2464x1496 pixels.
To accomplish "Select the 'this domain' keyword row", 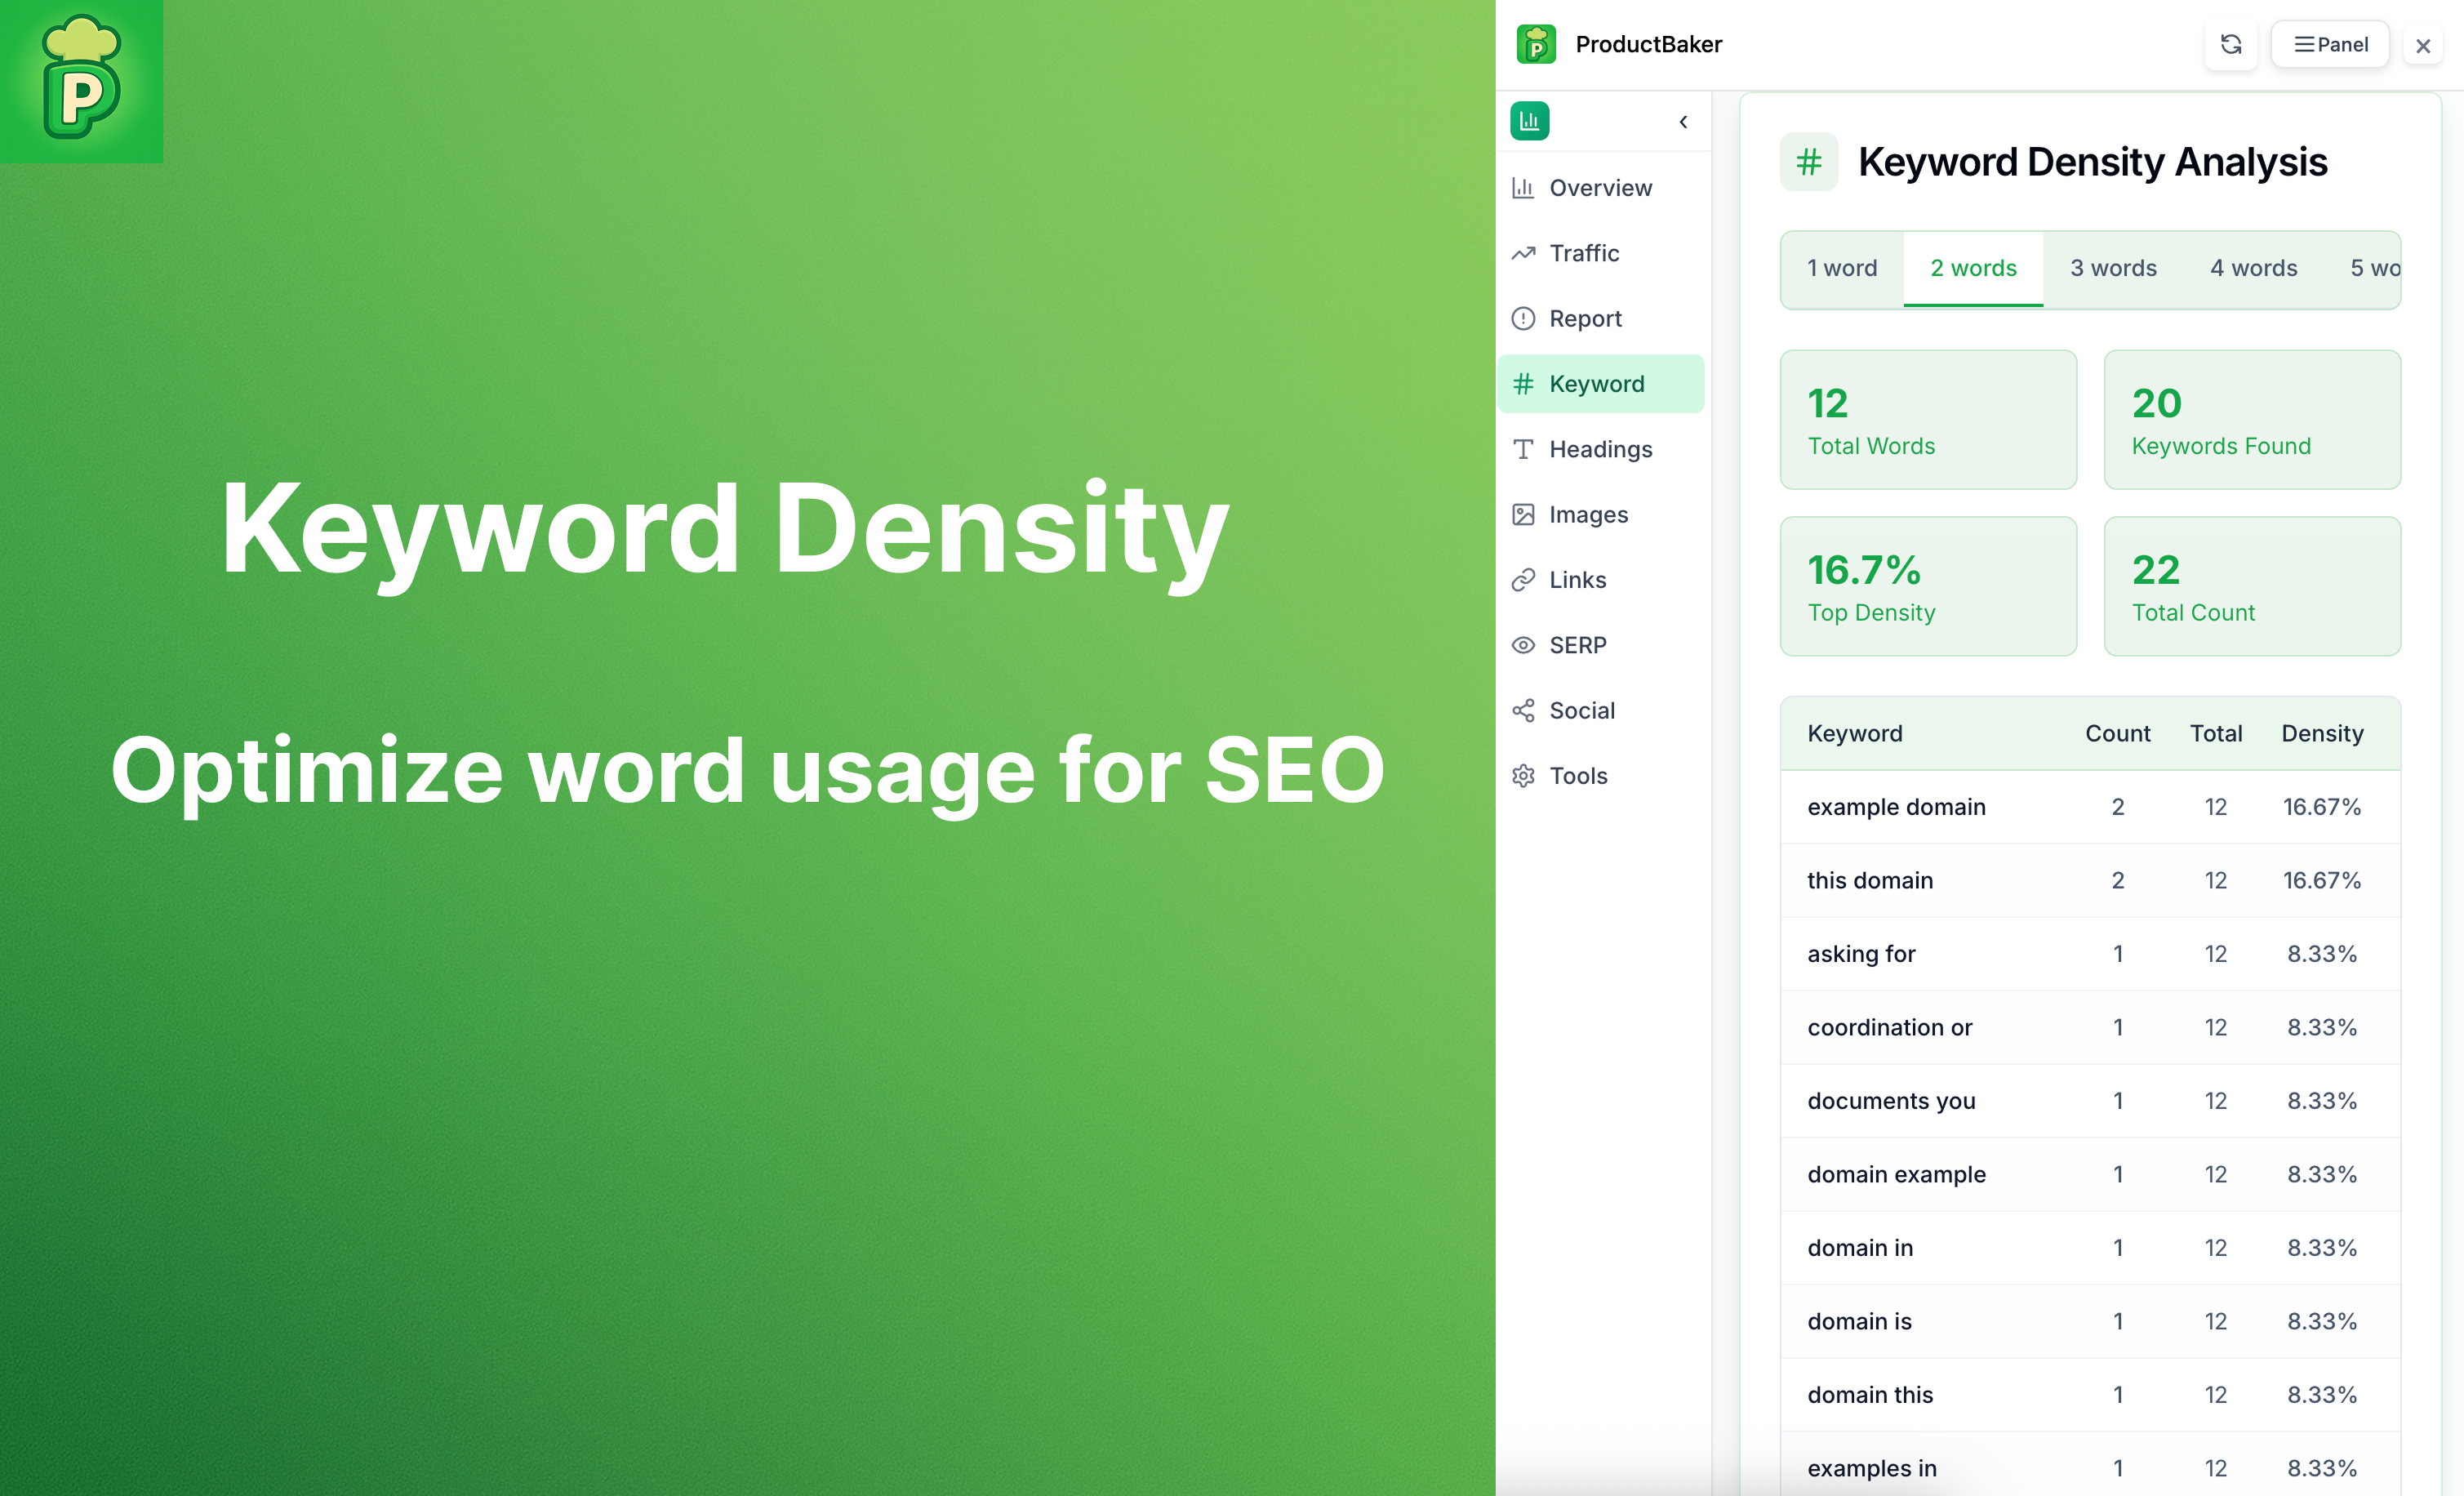I will click(2090, 880).
